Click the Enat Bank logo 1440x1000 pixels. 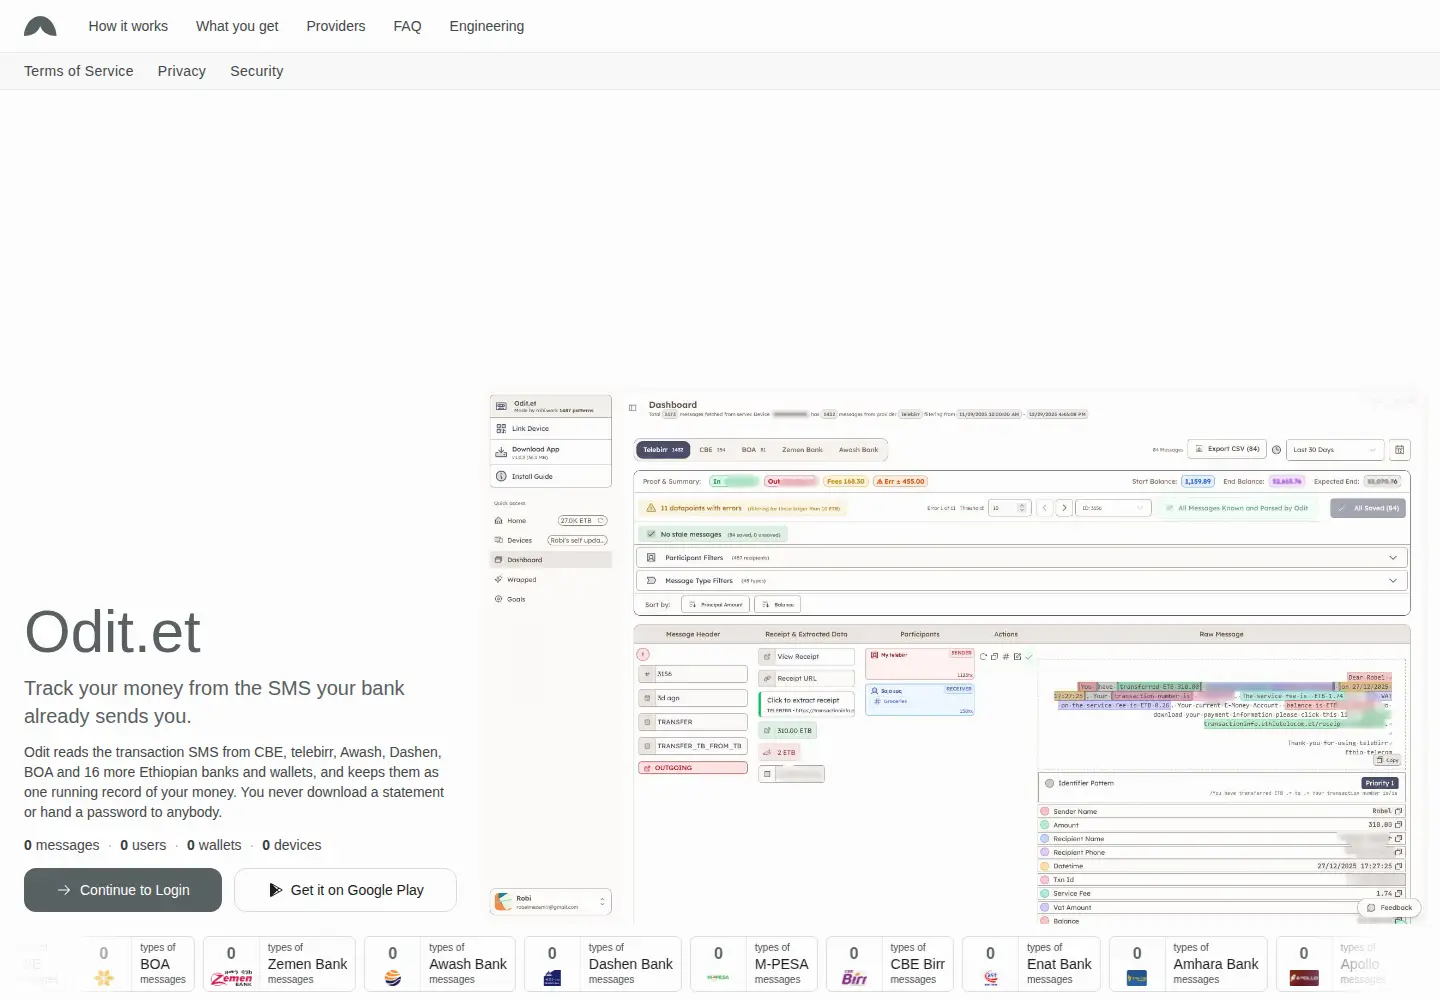point(991,978)
